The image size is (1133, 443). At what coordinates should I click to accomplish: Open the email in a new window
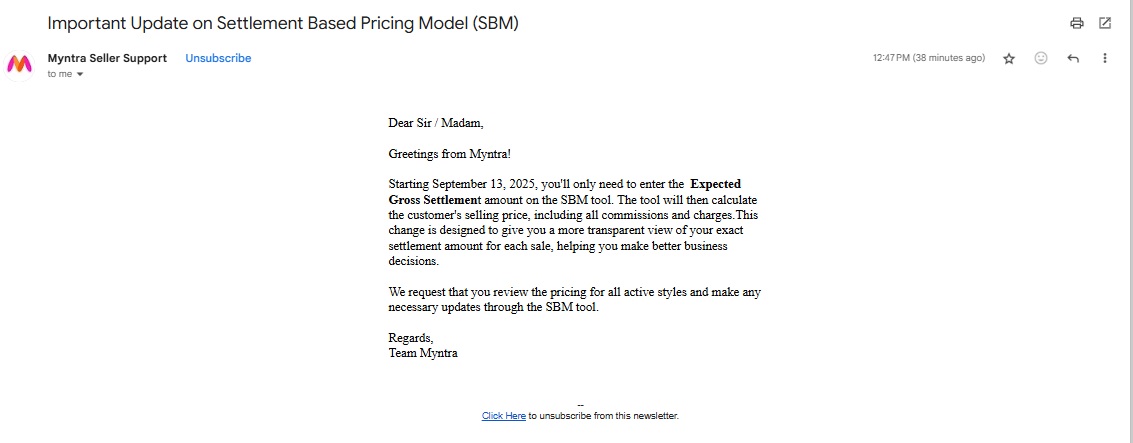click(1105, 23)
